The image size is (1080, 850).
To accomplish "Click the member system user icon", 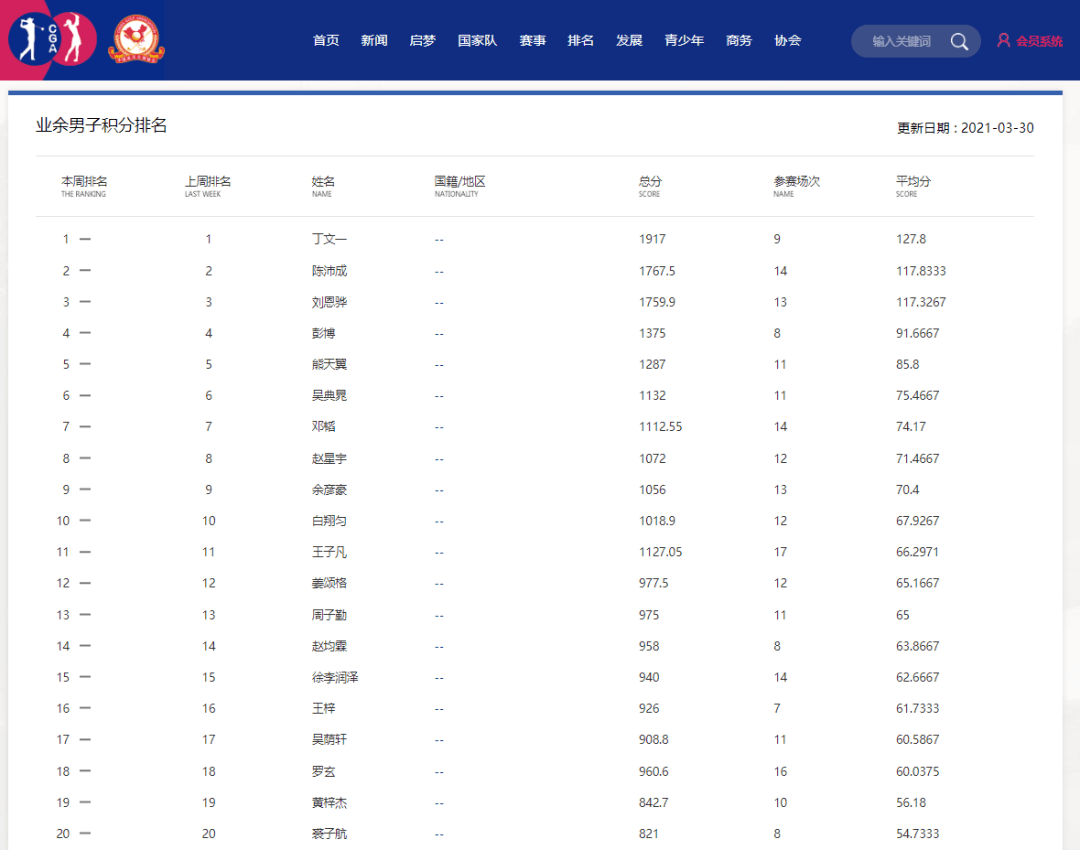I will tap(1004, 41).
